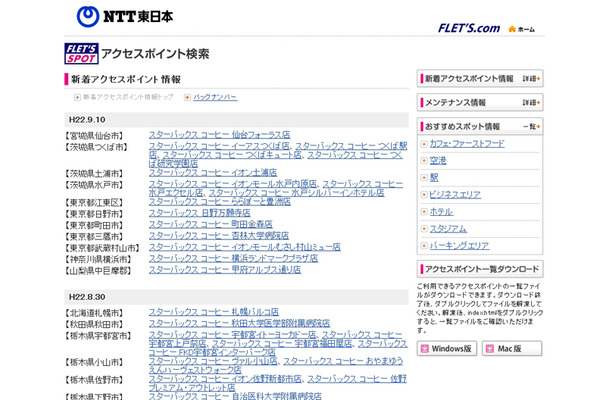Click the greyed 新着アクセスポイント情報トップ text
Viewport: 610px width, 400px height.
point(128,97)
